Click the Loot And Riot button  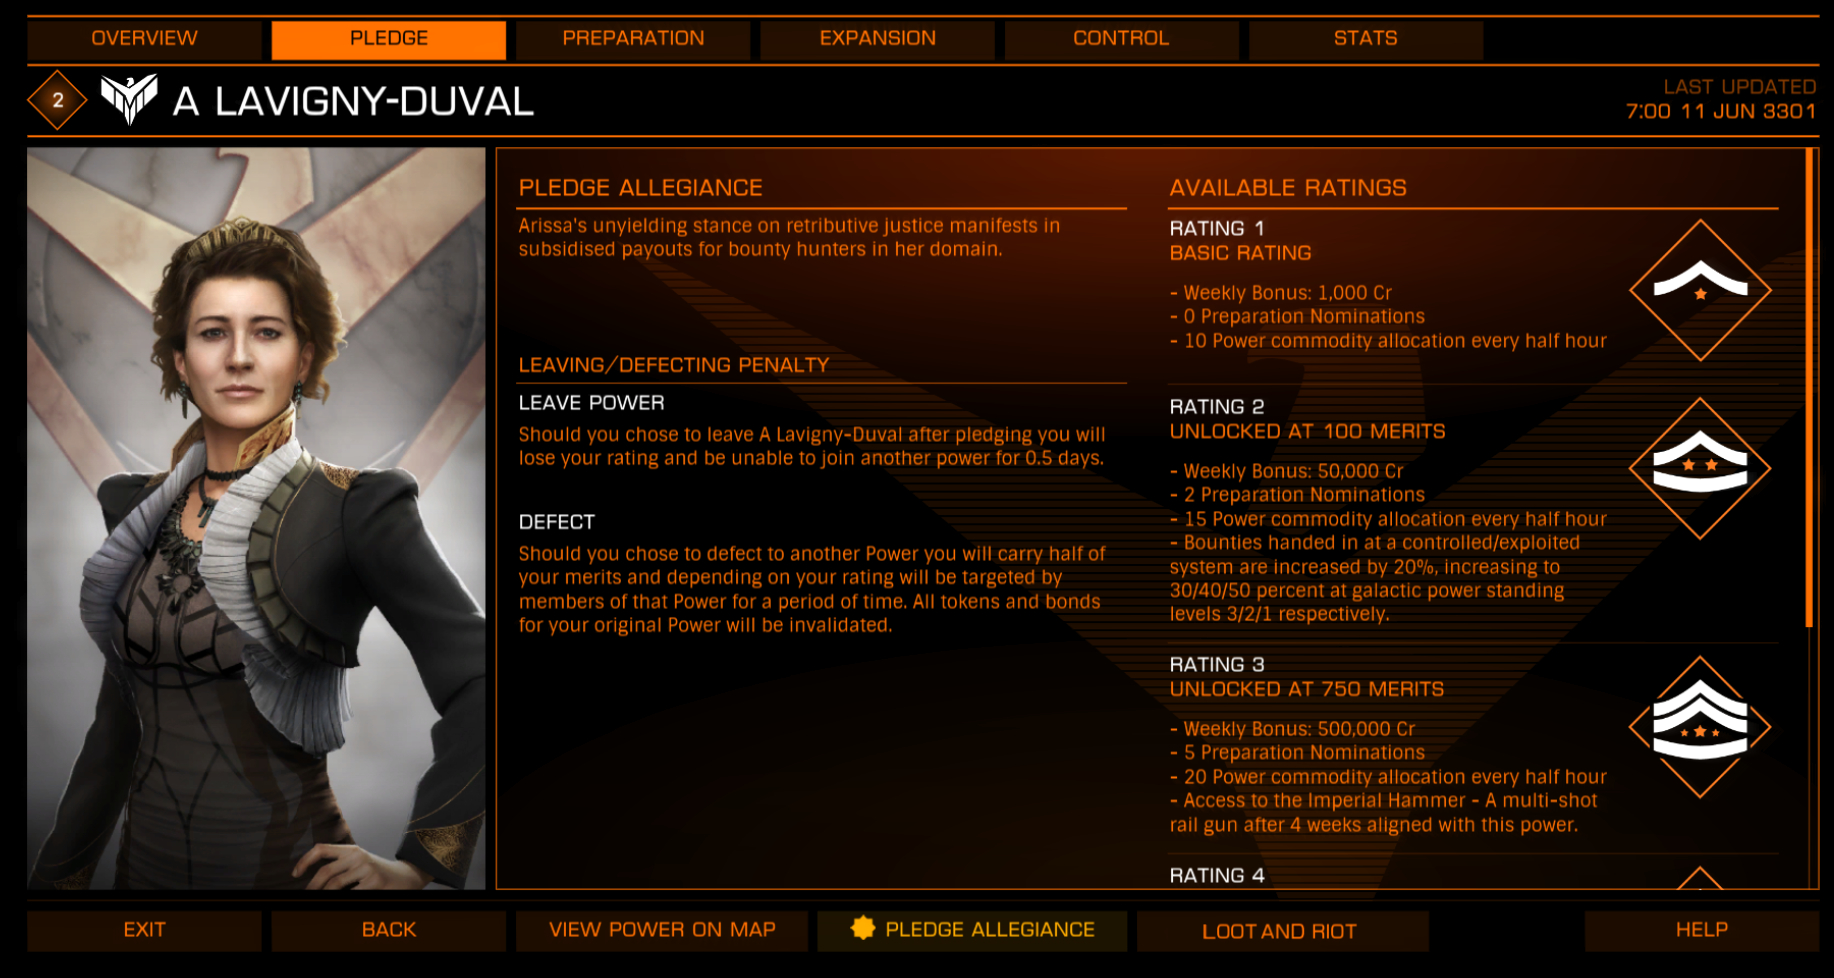click(1280, 931)
